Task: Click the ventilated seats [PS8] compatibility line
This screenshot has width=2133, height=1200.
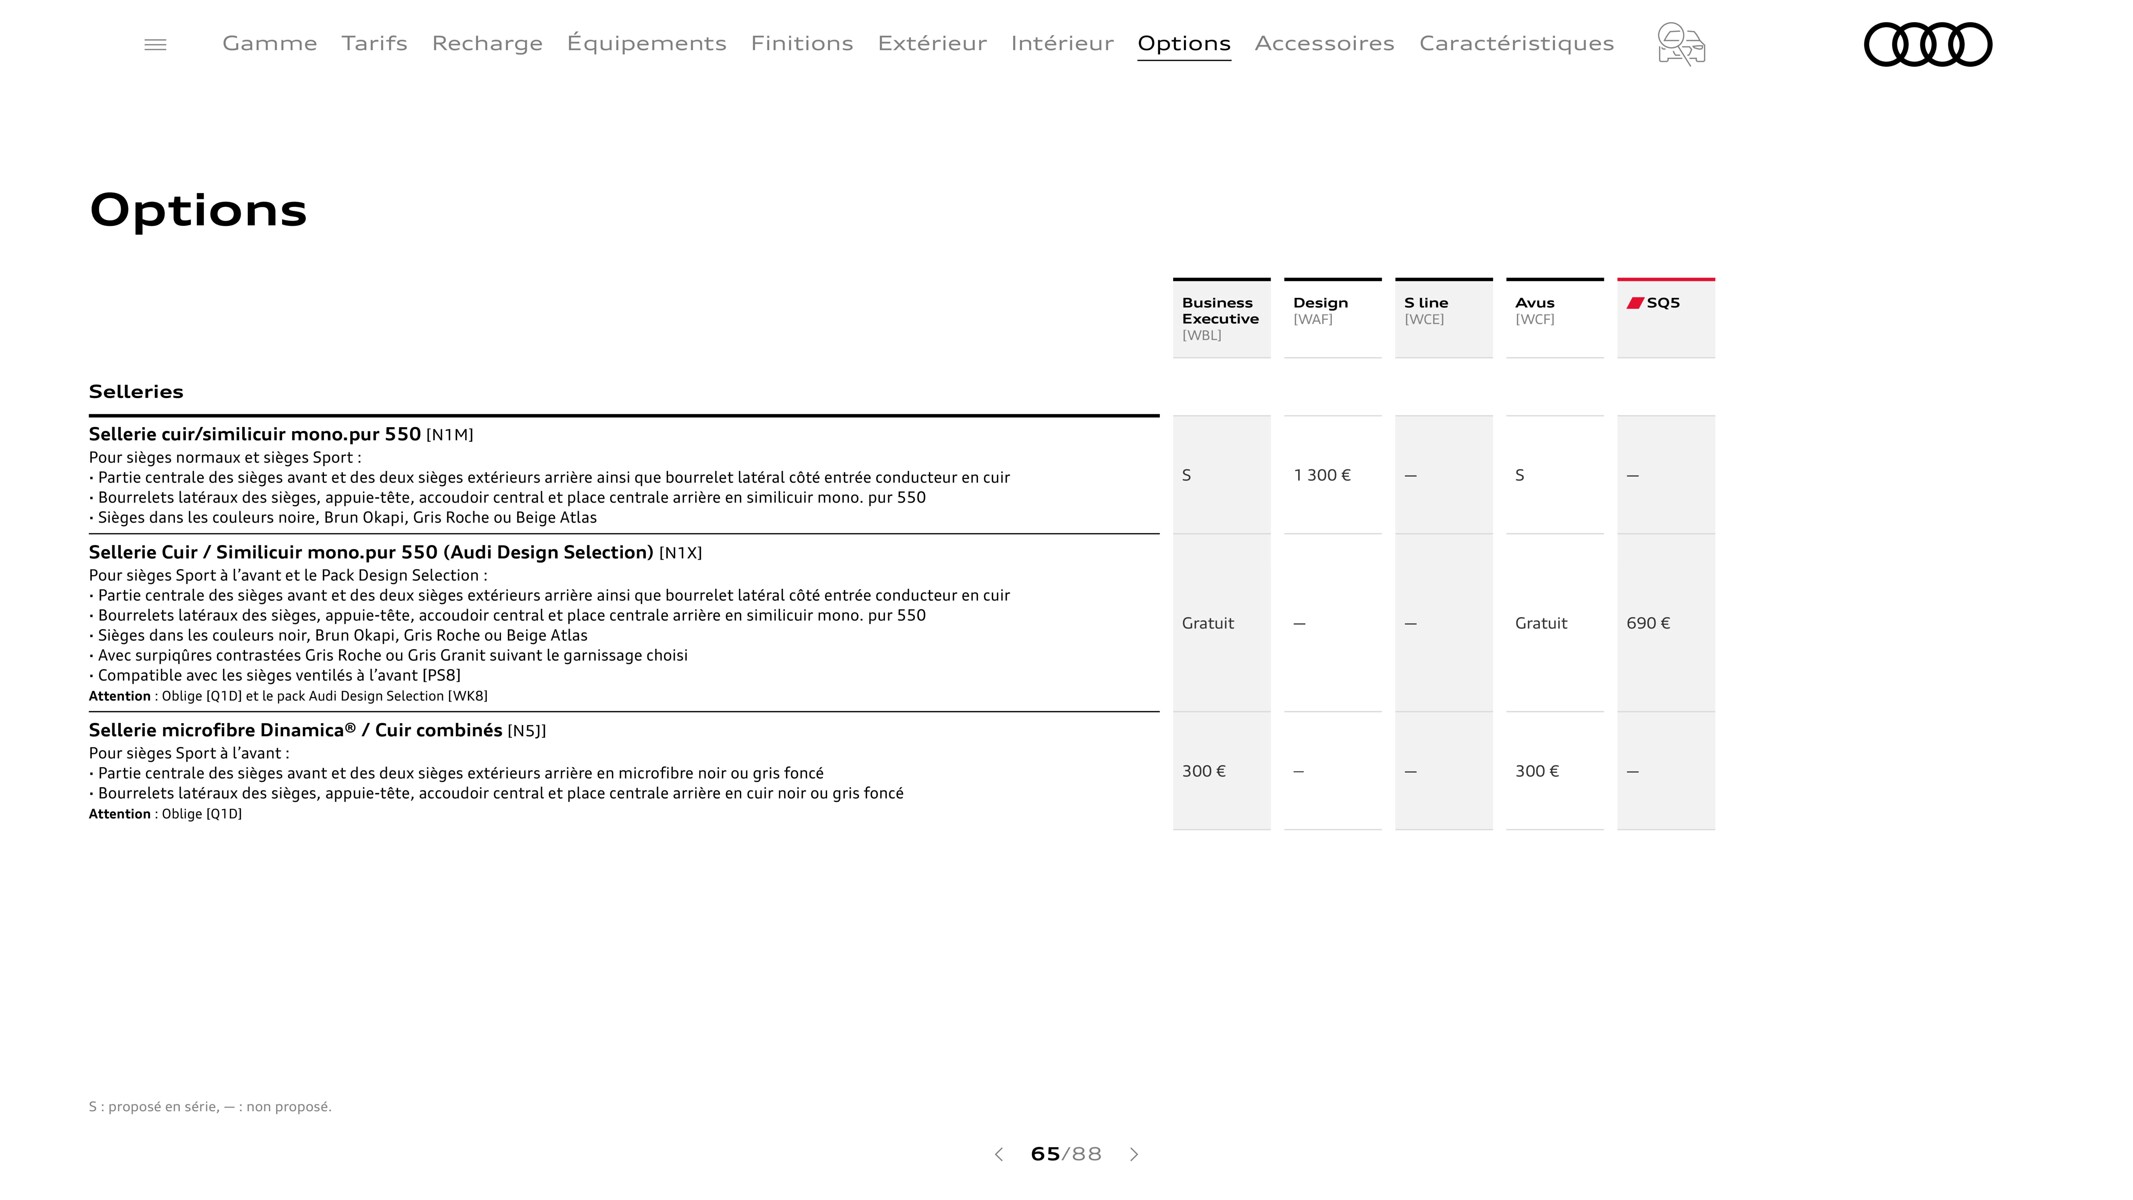Action: [275, 675]
